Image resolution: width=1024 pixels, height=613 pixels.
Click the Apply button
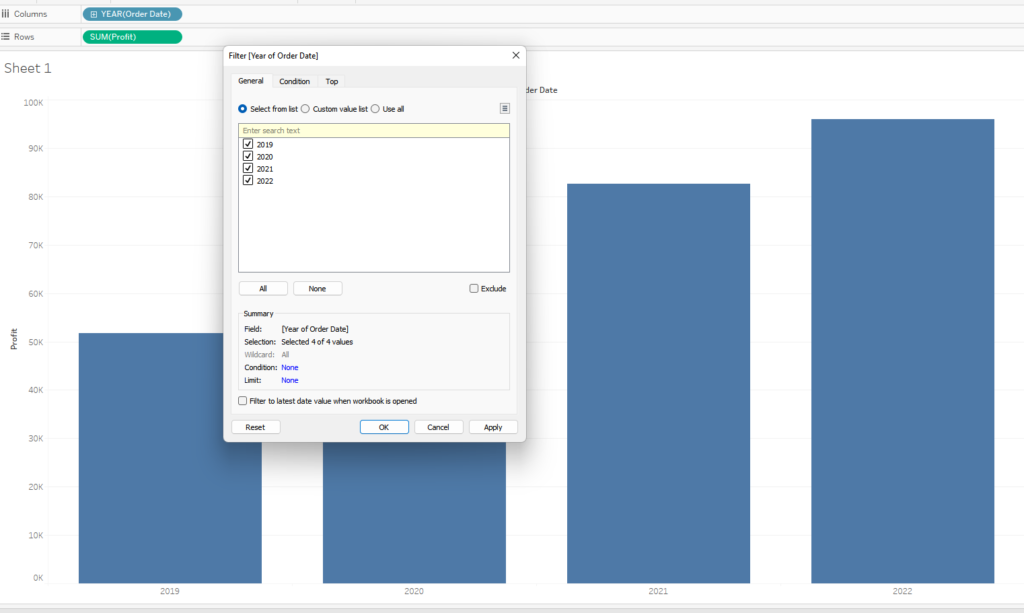[493, 427]
